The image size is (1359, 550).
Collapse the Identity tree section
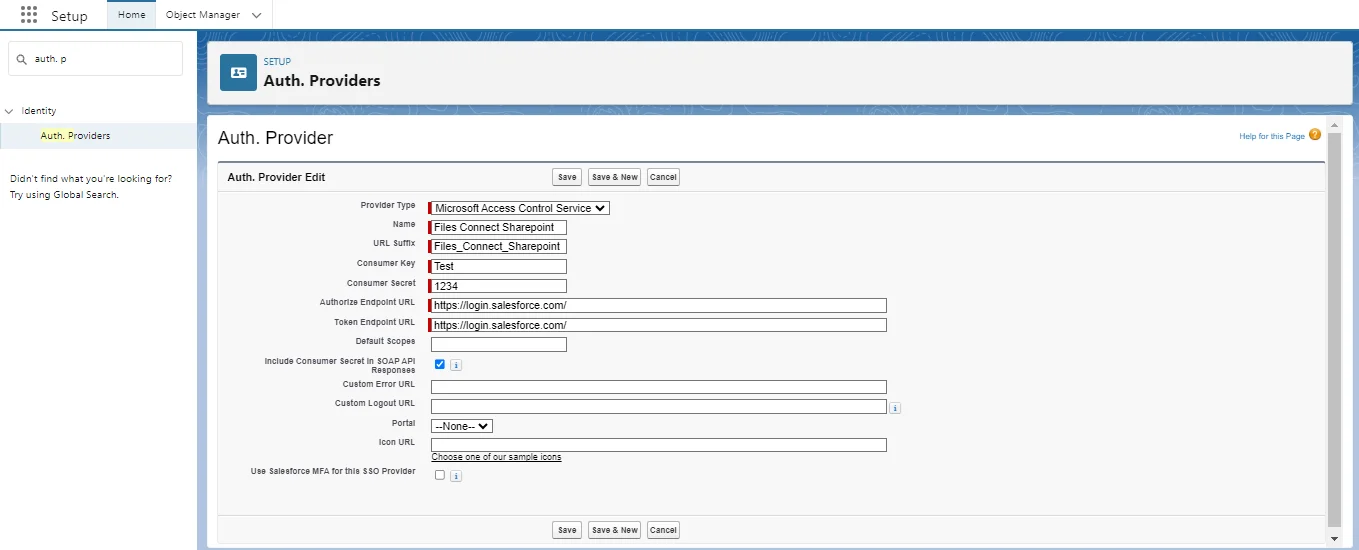[x=9, y=111]
